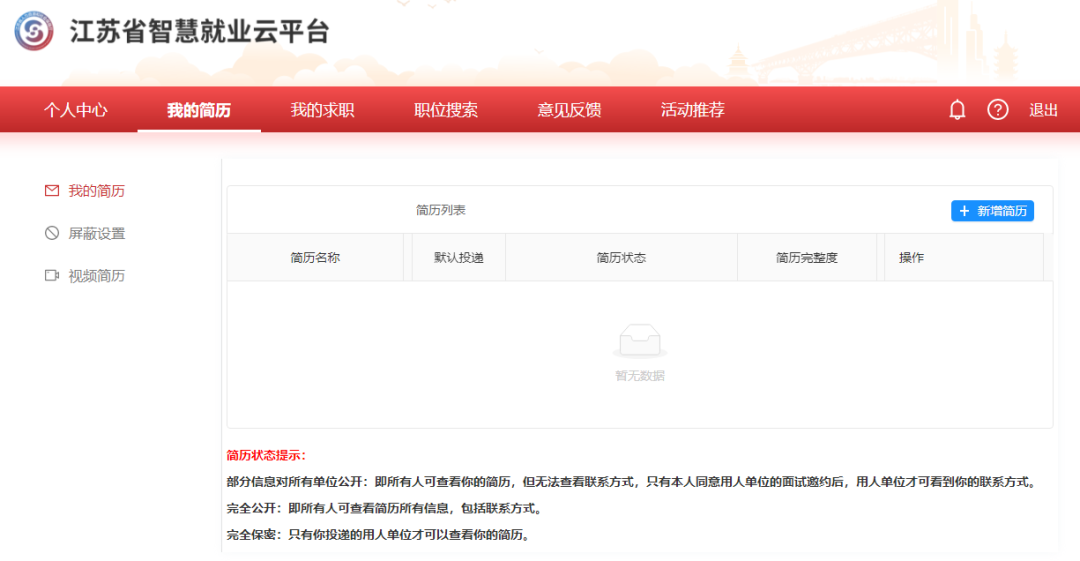Select the 活动推荐 tab

tap(692, 110)
